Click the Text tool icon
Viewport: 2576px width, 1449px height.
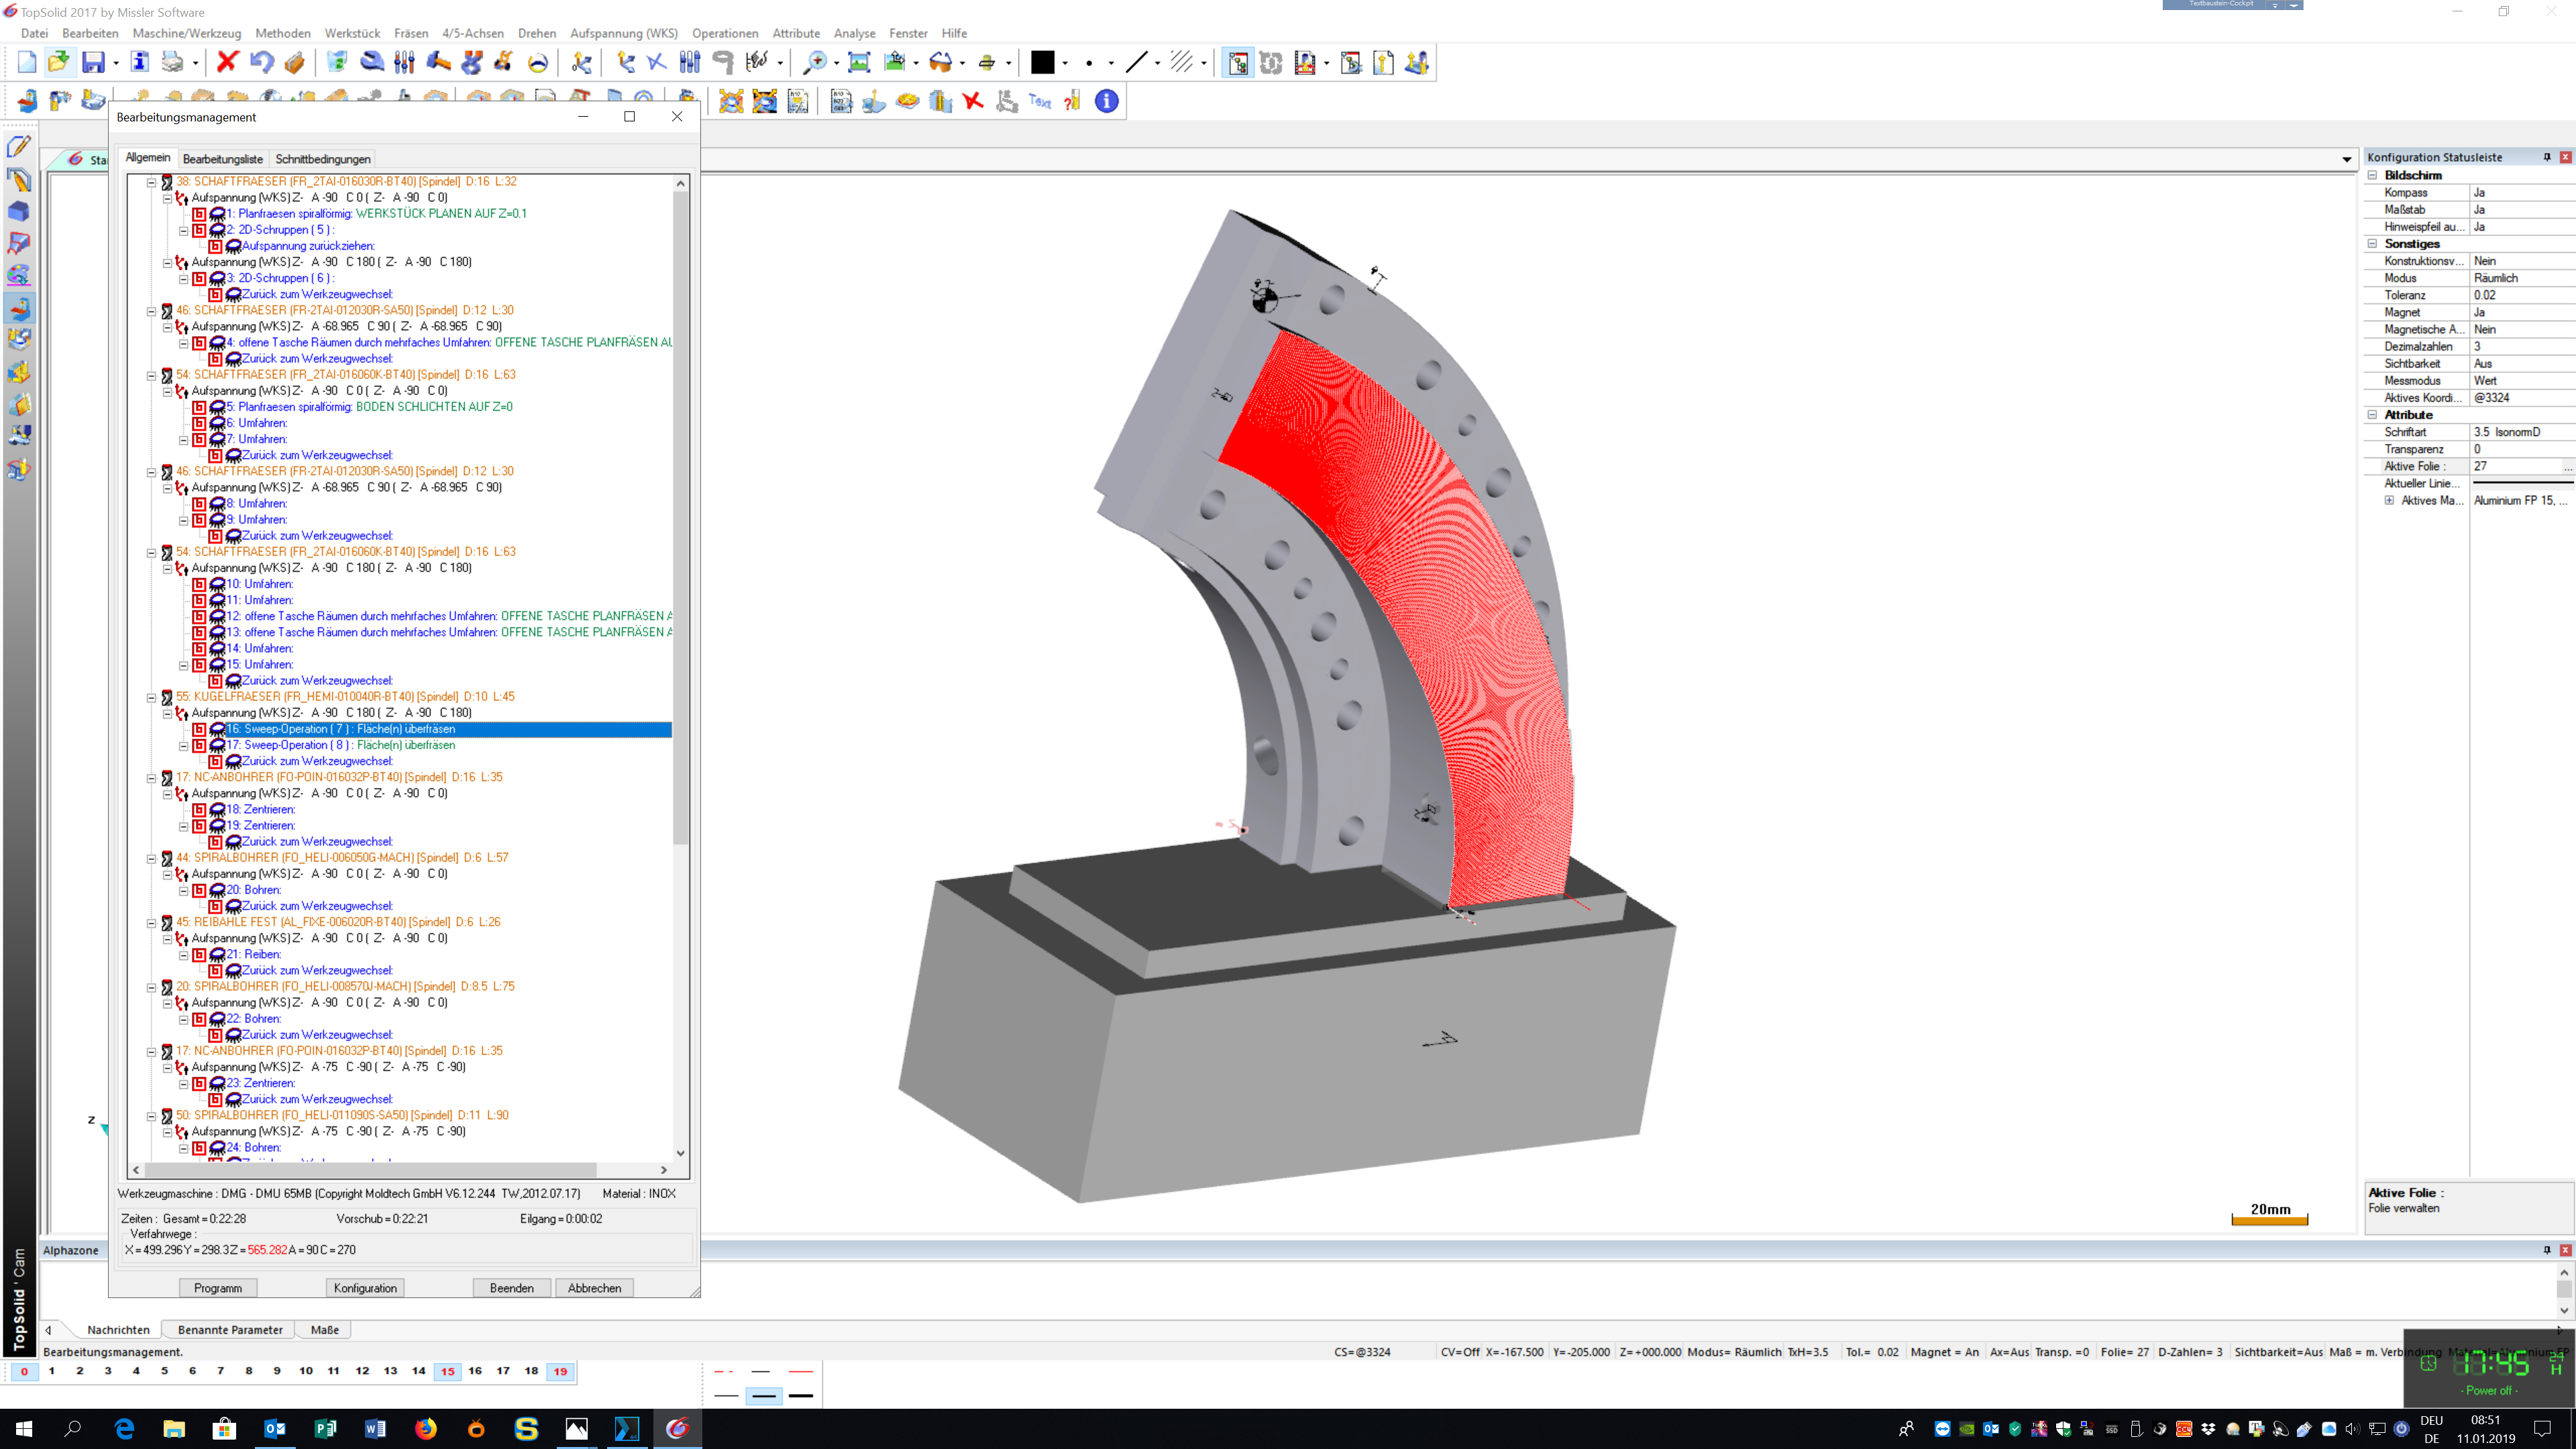click(1040, 101)
